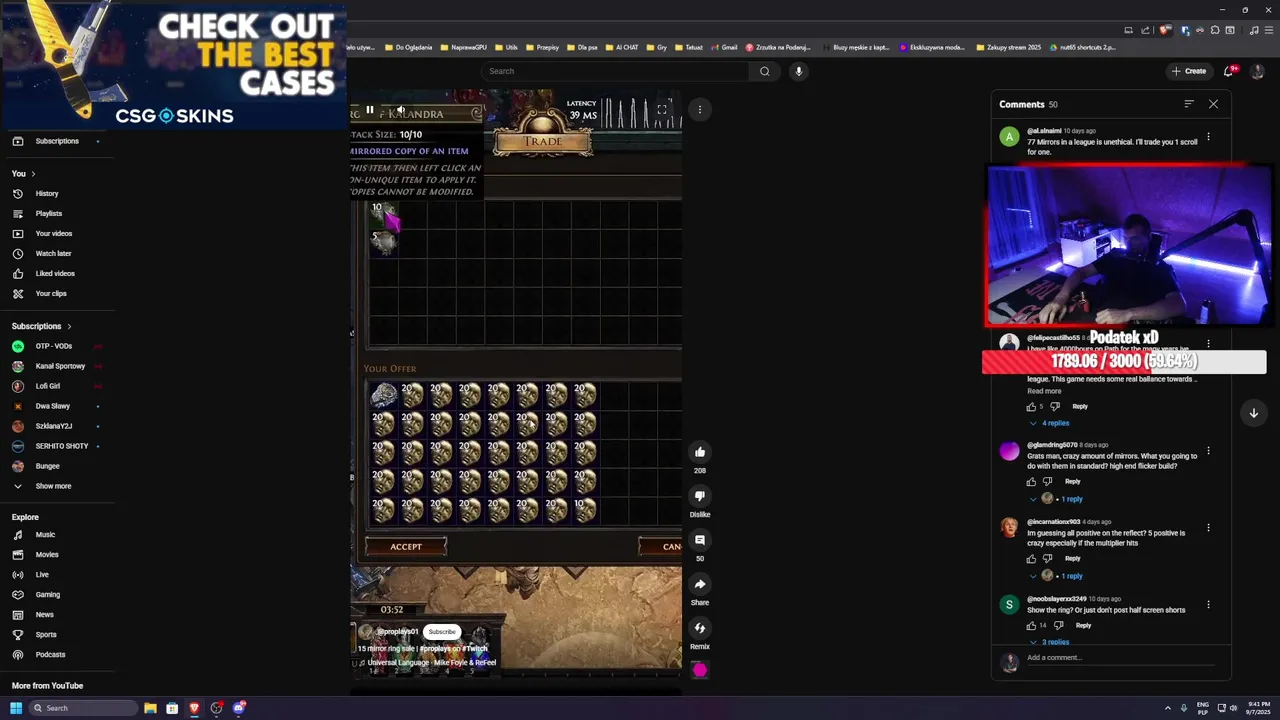Focus the Add a comment field
This screenshot has width=1280, height=720.
pyautogui.click(x=1120, y=658)
